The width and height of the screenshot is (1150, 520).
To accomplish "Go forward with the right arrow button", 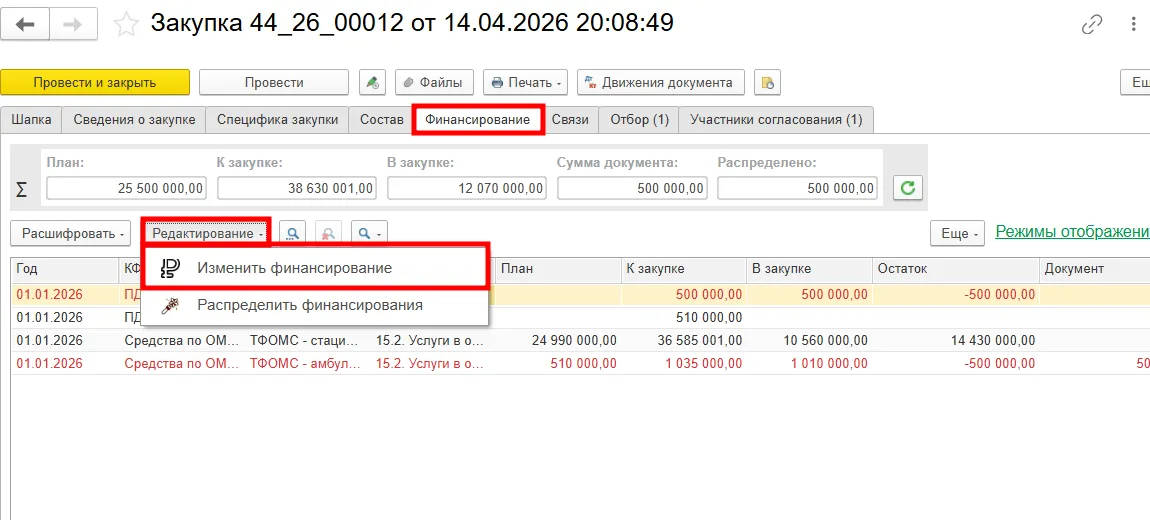I will [x=73, y=25].
